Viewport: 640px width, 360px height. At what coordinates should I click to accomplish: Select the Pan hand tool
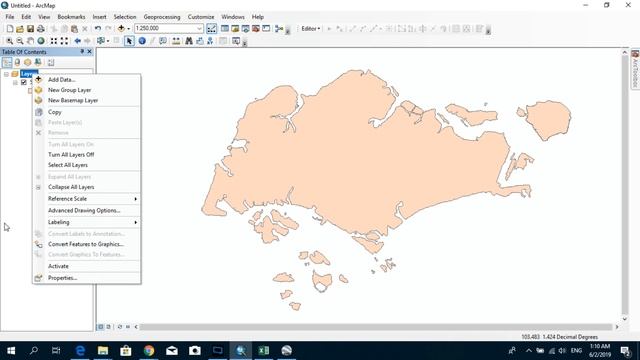(x=30, y=41)
